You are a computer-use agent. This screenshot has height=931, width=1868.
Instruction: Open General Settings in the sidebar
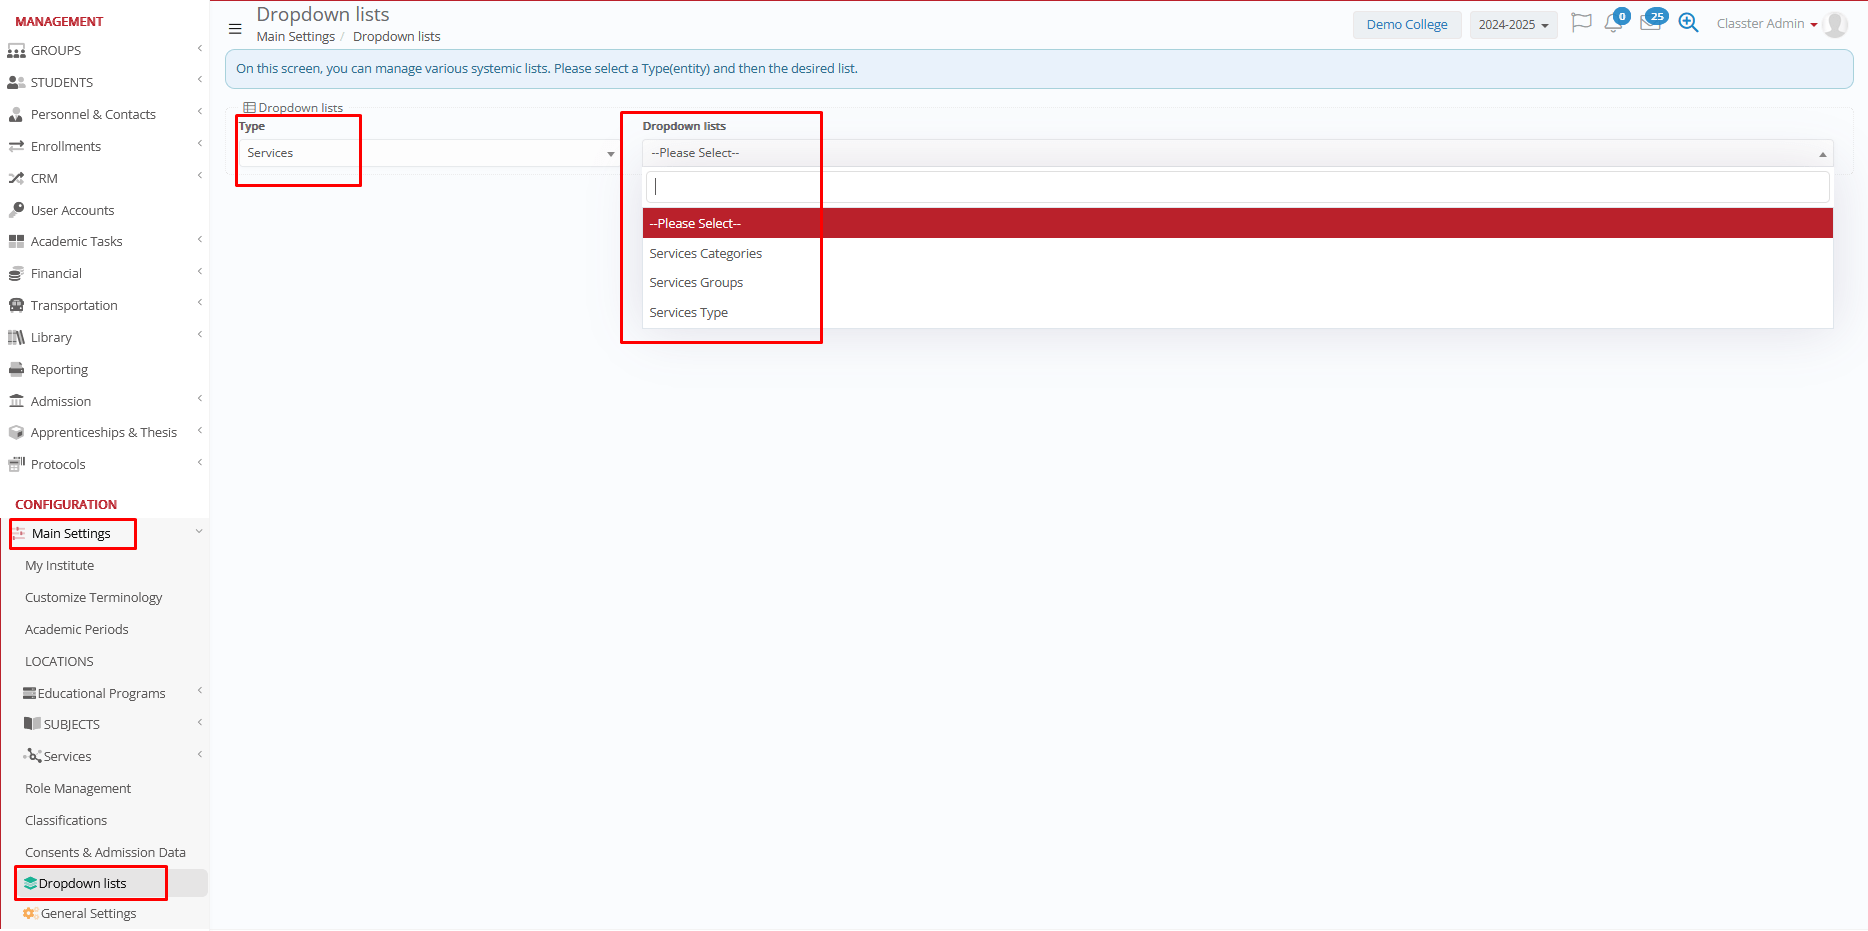click(x=88, y=913)
